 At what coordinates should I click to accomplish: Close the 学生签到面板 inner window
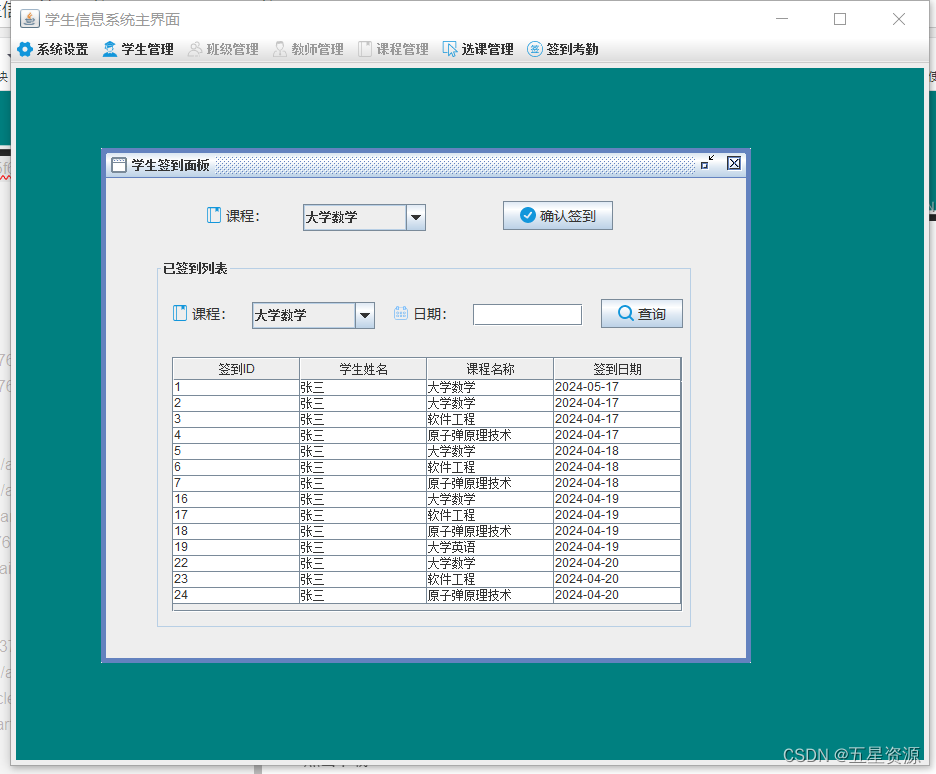(733, 163)
